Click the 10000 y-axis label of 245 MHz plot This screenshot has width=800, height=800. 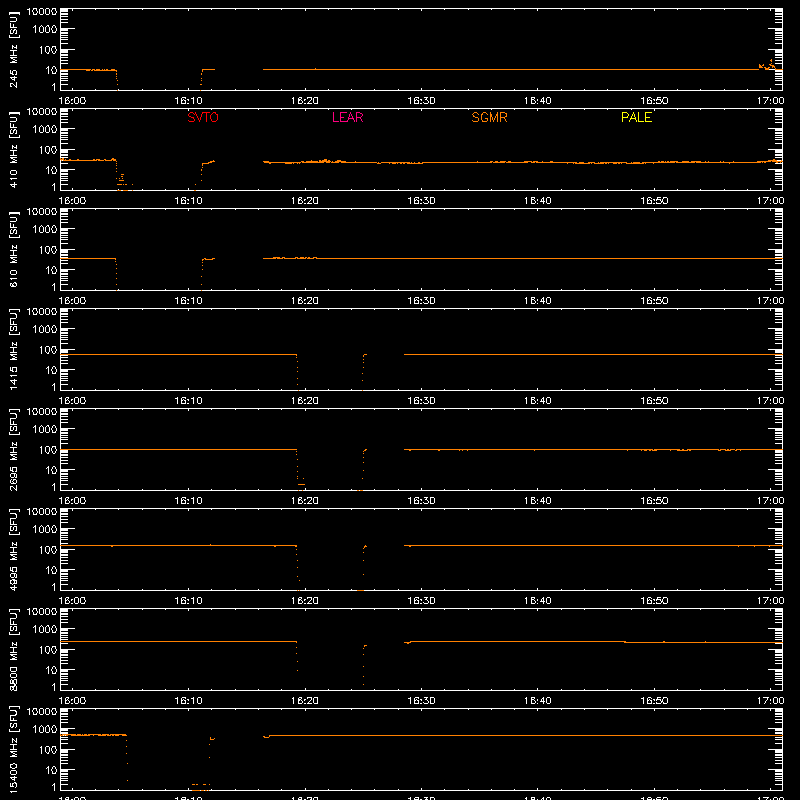click(x=42, y=12)
